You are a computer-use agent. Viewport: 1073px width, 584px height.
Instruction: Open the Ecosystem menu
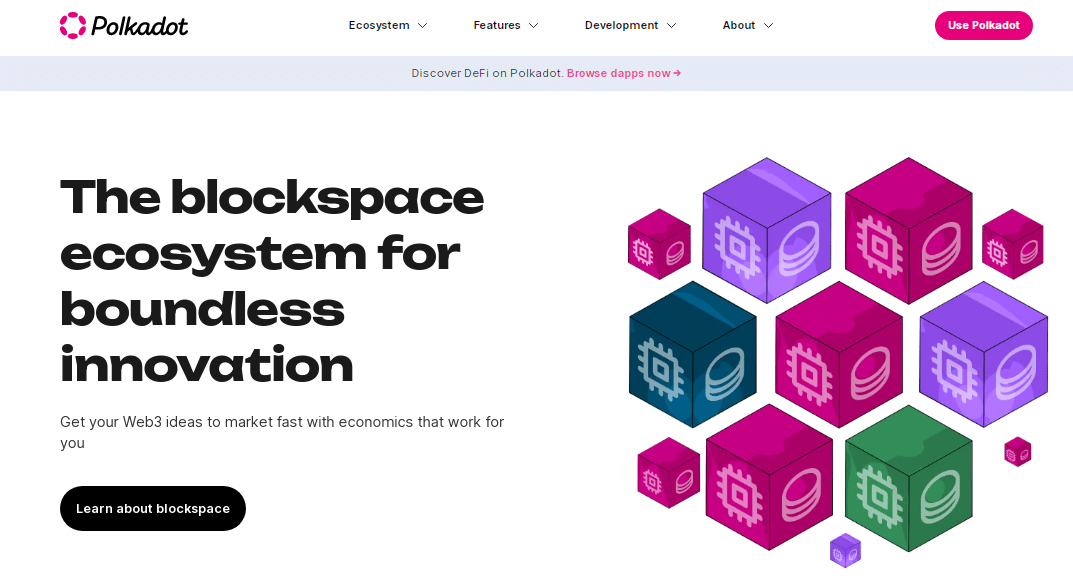[x=379, y=25]
